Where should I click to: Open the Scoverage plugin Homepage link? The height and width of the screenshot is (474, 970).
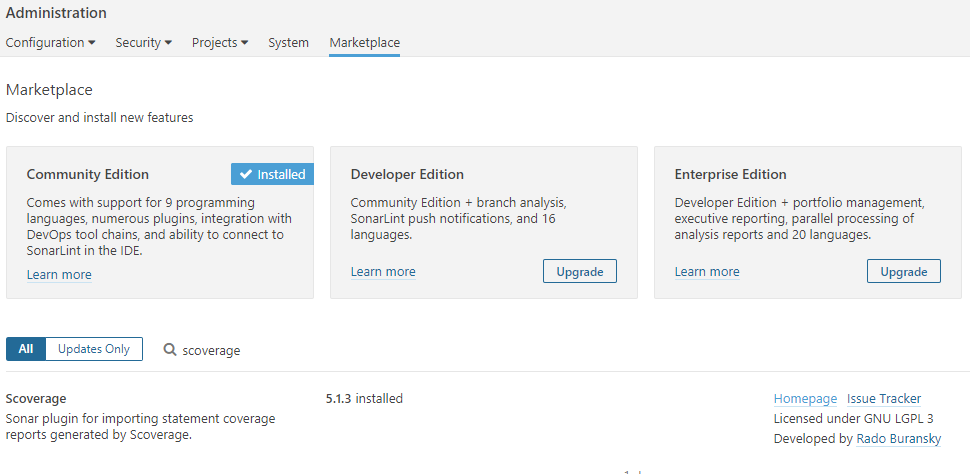tap(805, 399)
